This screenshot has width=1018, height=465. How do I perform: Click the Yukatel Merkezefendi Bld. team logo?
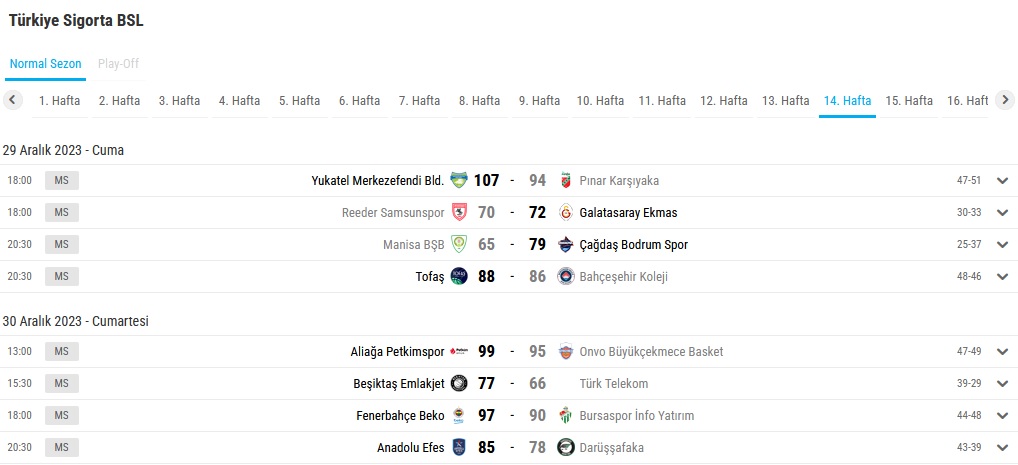coord(459,181)
